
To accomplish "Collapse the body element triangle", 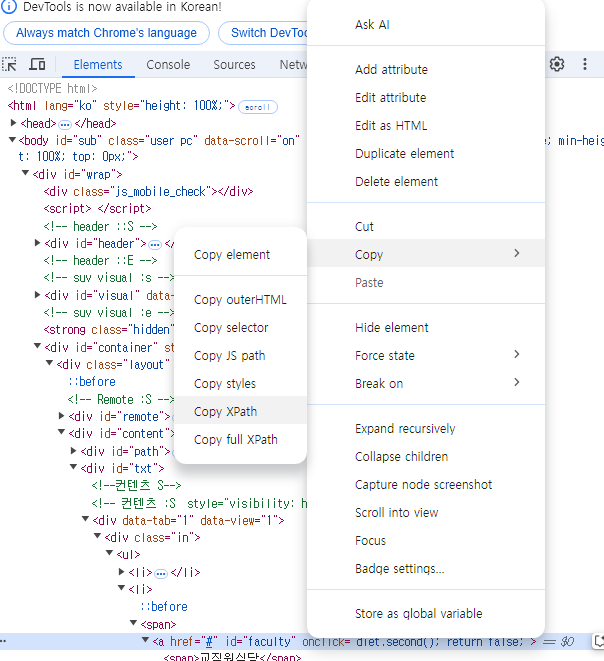I will click(12, 140).
